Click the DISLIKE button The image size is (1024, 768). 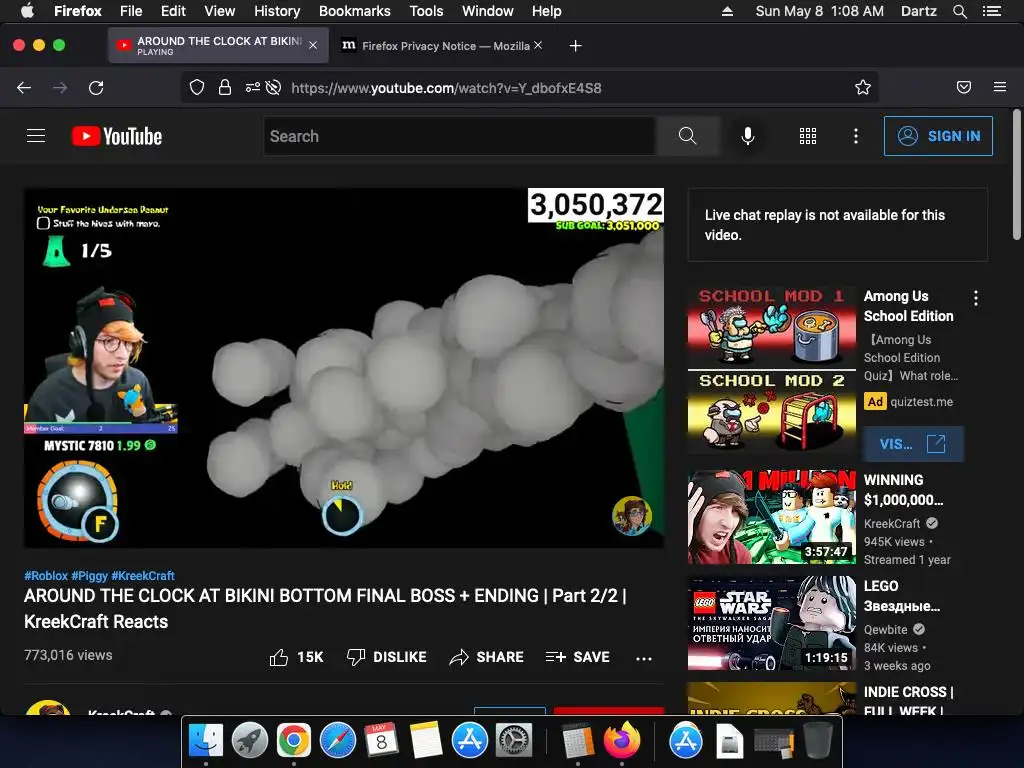(387, 657)
